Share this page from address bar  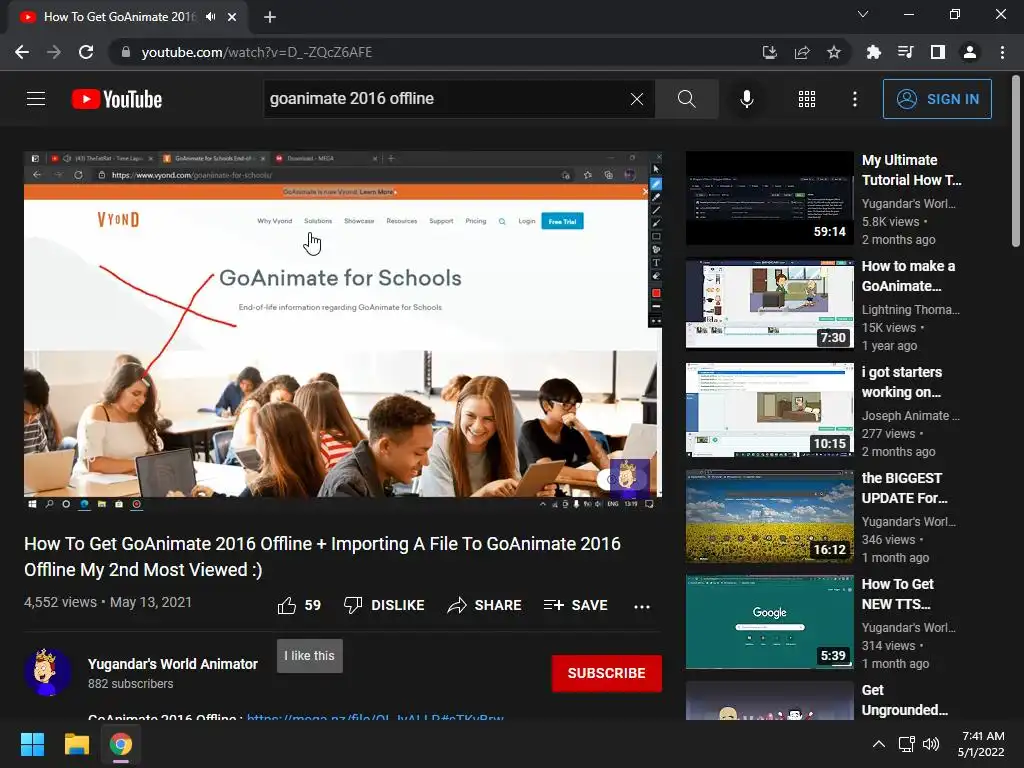(x=802, y=52)
